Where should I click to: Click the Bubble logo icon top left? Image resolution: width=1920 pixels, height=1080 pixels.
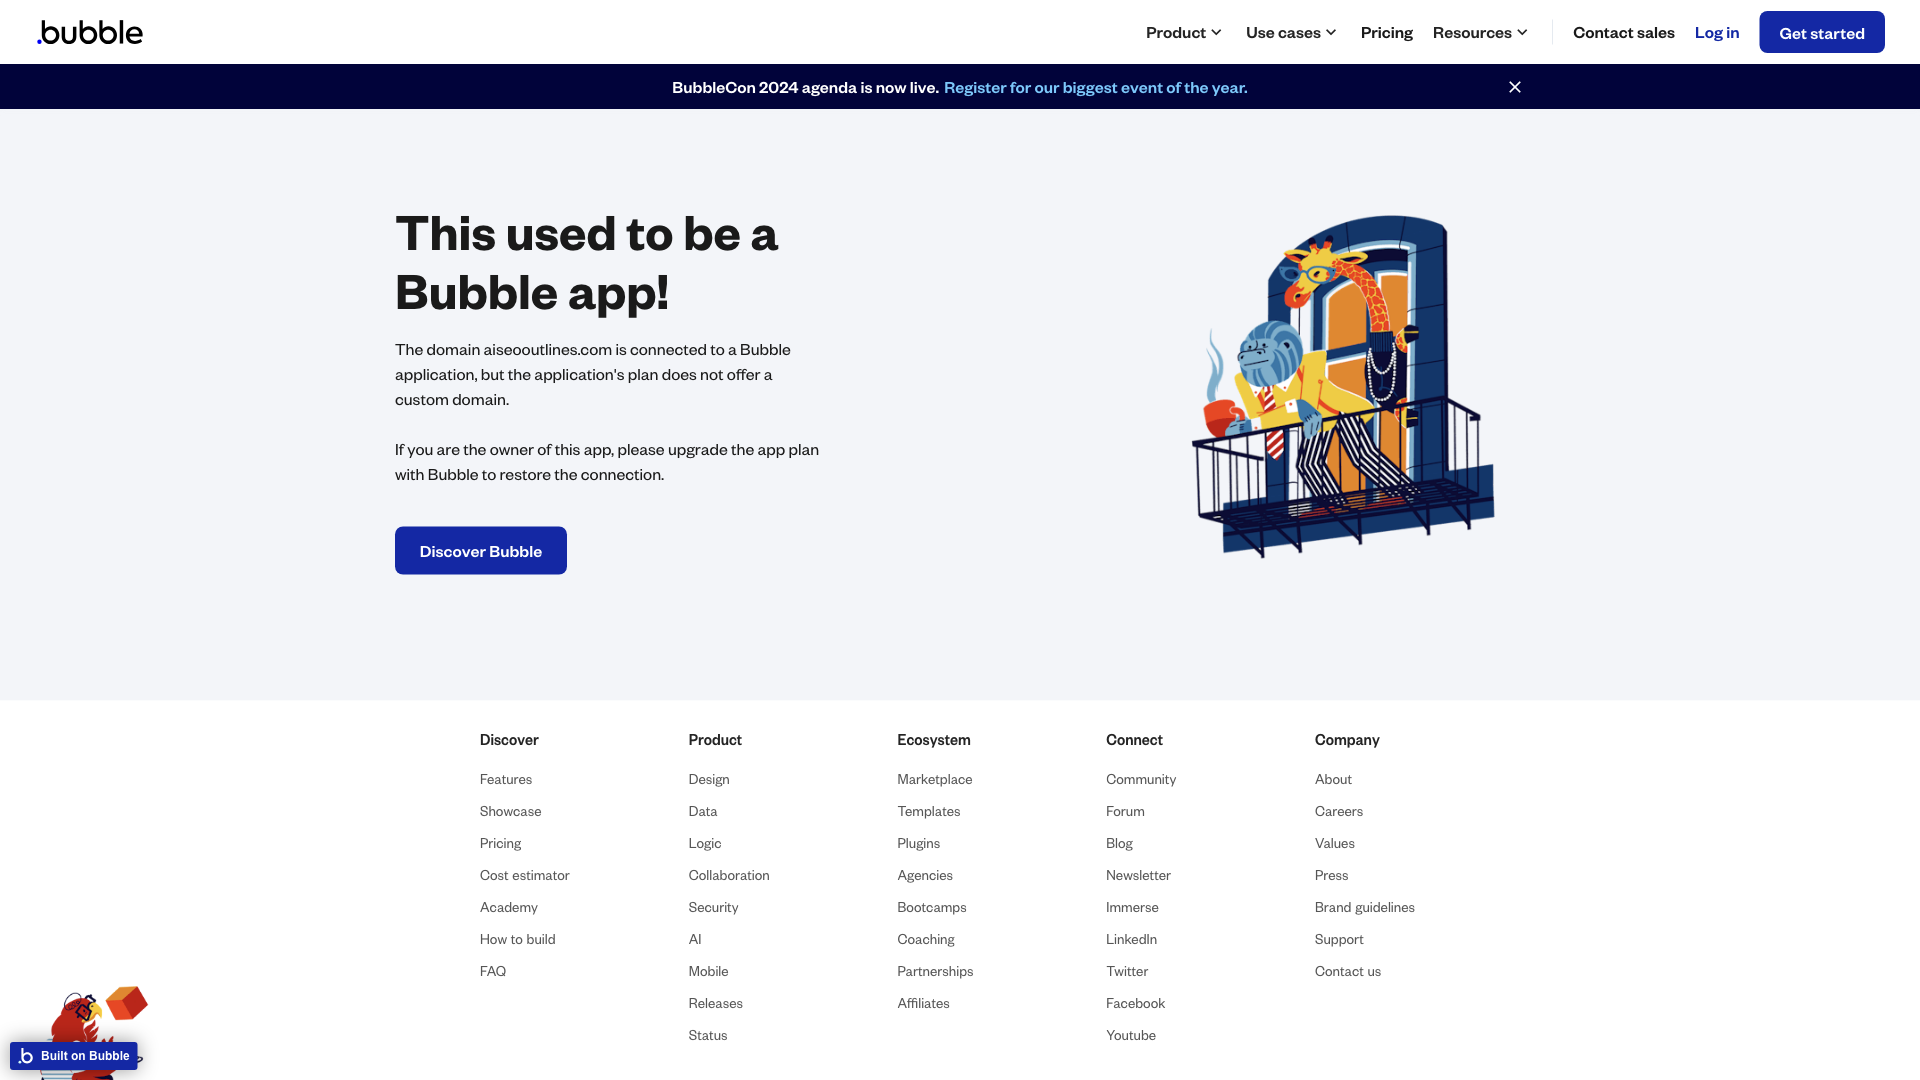(90, 32)
